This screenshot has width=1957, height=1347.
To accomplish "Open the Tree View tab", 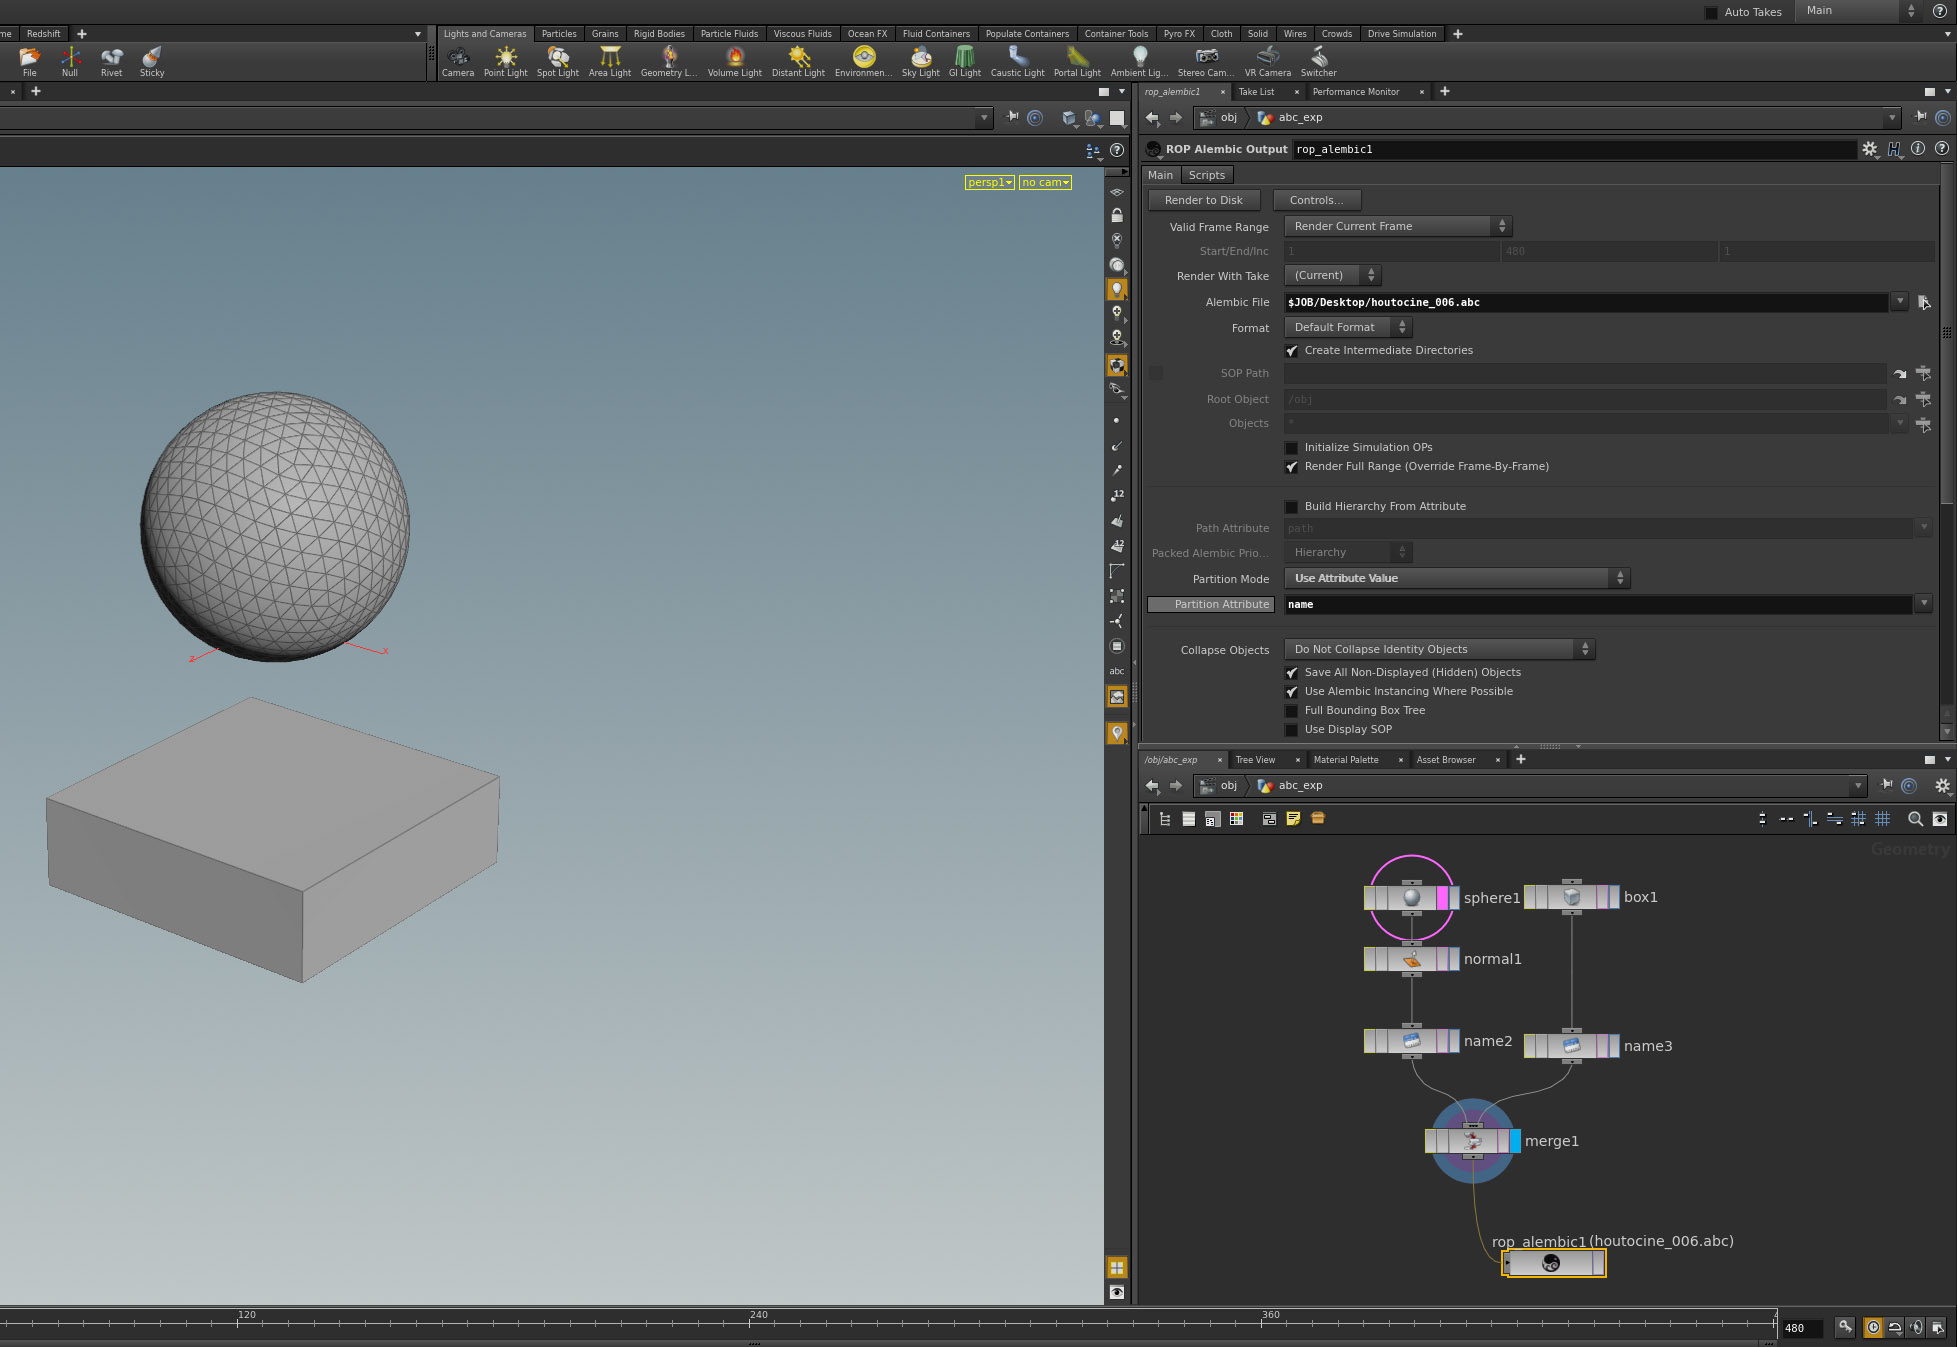I will 1255,760.
